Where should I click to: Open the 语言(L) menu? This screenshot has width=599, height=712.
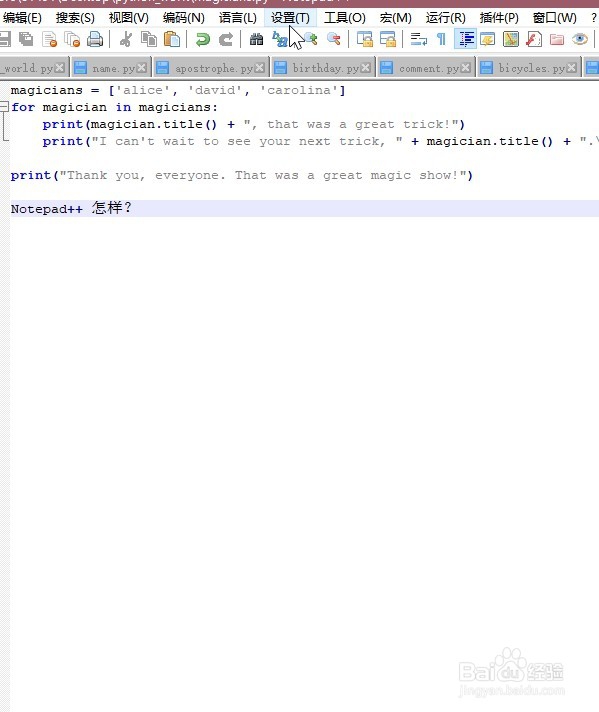tap(238, 18)
